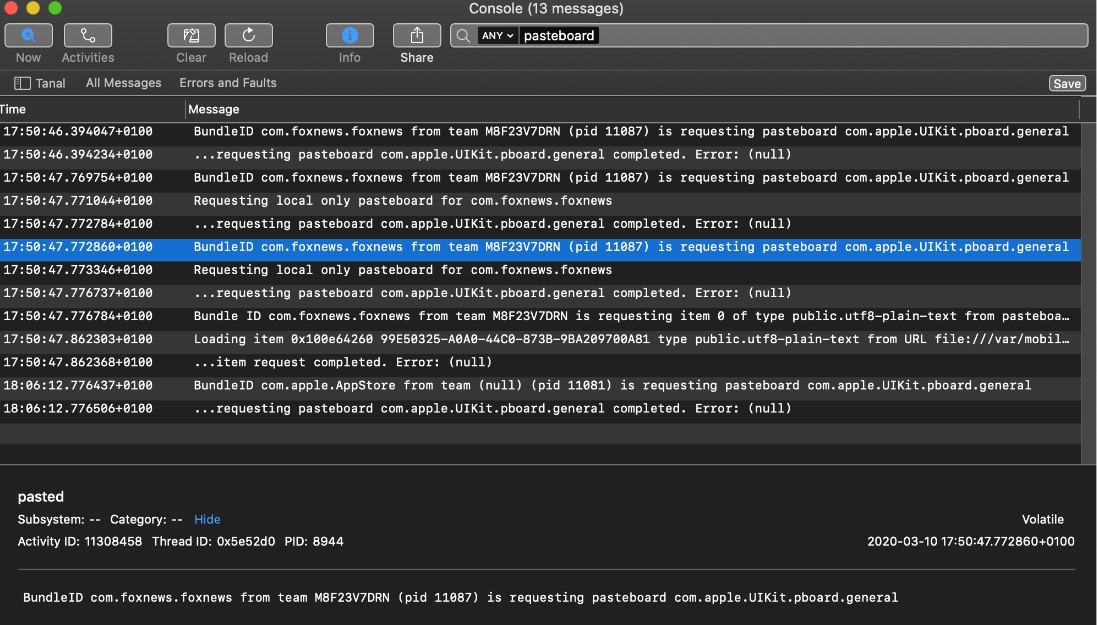Image resolution: width=1097 pixels, height=625 pixels.
Task: Select log row at 17:50:46.394047
Action: (540, 132)
